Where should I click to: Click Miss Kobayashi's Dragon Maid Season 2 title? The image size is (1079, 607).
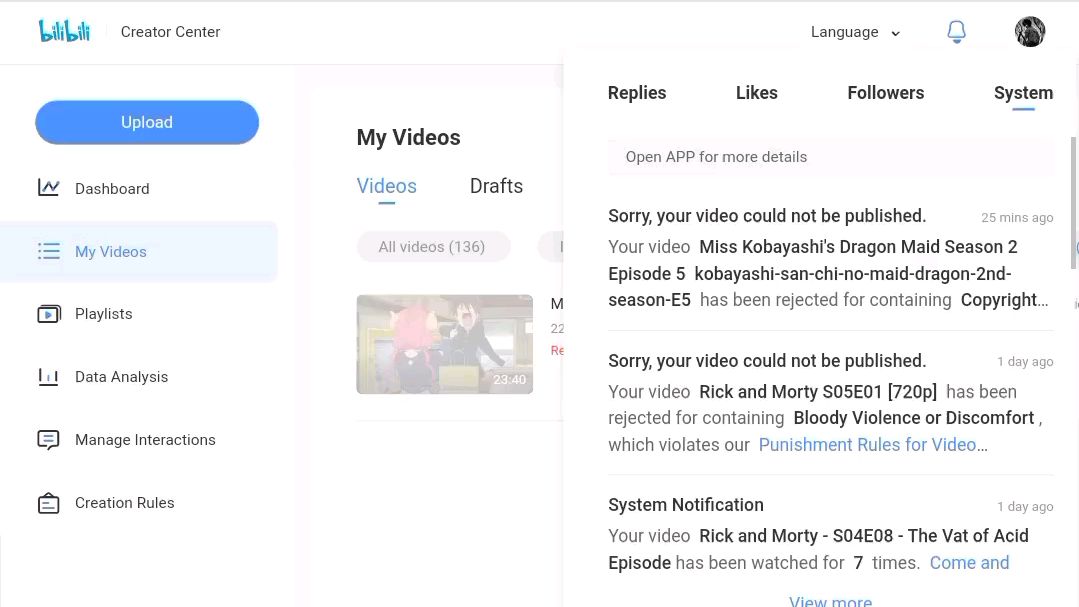813,260
